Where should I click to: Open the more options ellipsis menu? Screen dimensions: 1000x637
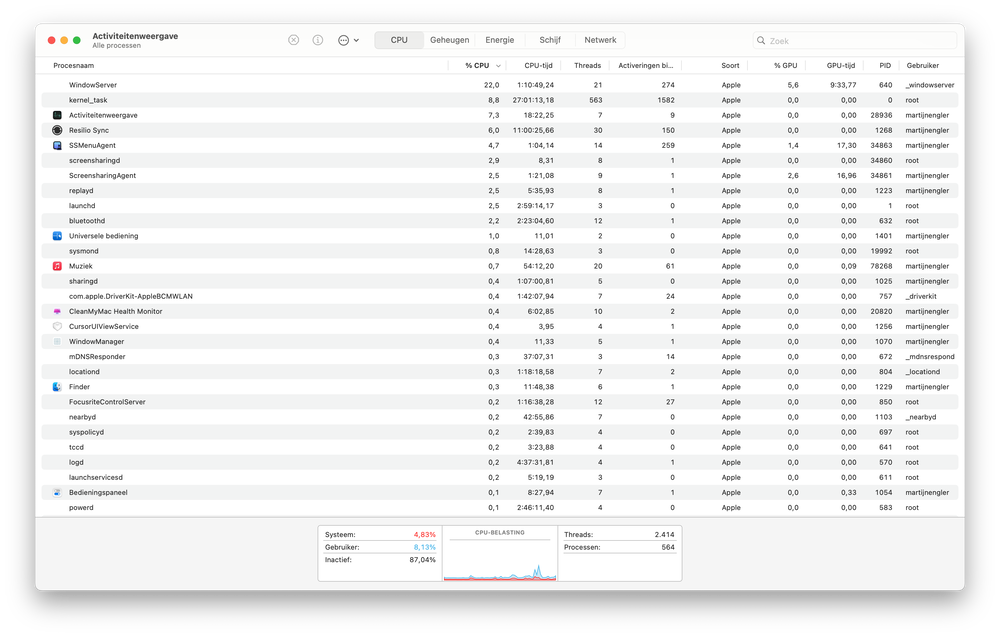click(x=348, y=40)
